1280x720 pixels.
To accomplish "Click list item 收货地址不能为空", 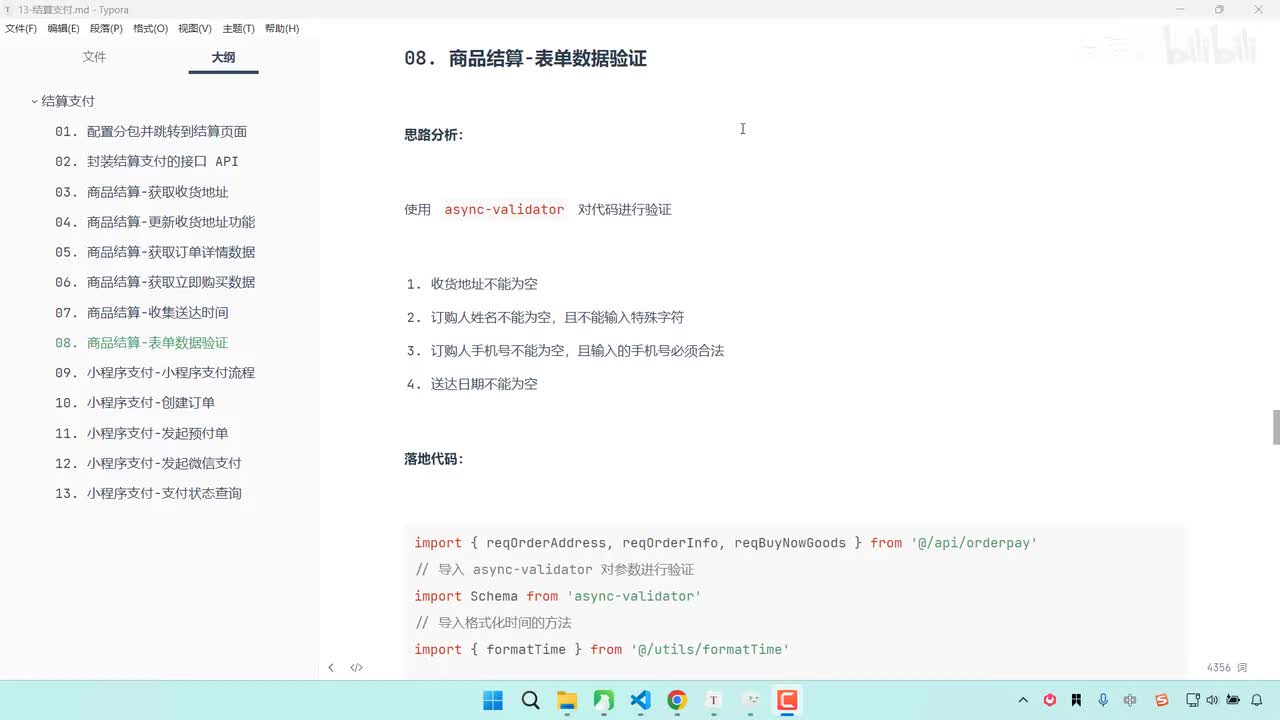I will click(x=484, y=284).
